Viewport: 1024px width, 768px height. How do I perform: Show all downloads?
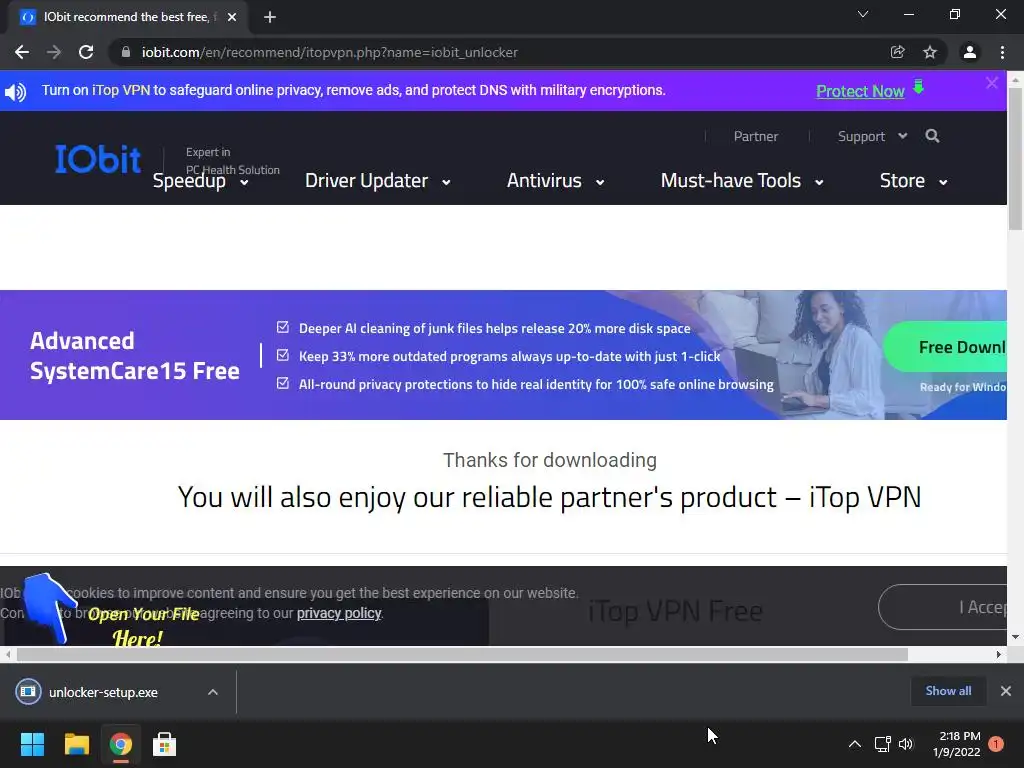point(948,691)
